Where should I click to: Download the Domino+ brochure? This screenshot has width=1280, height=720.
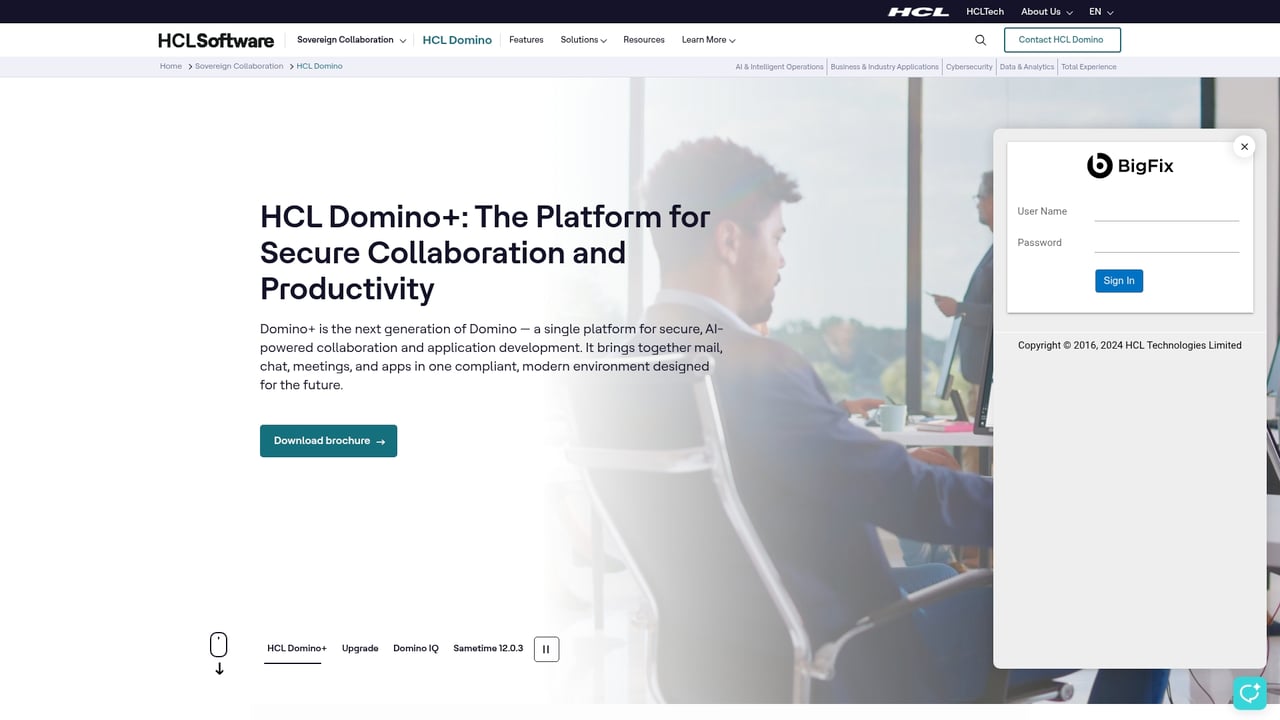[328, 440]
